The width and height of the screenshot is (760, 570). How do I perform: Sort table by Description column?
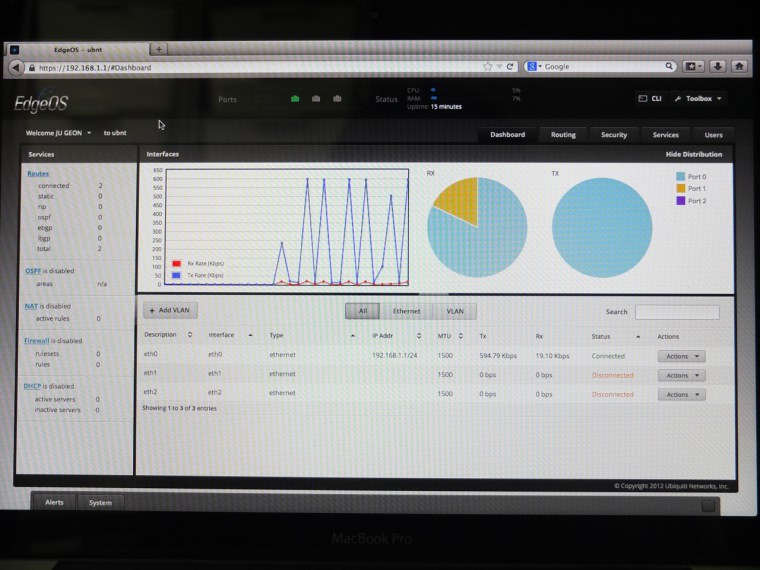tap(168, 335)
